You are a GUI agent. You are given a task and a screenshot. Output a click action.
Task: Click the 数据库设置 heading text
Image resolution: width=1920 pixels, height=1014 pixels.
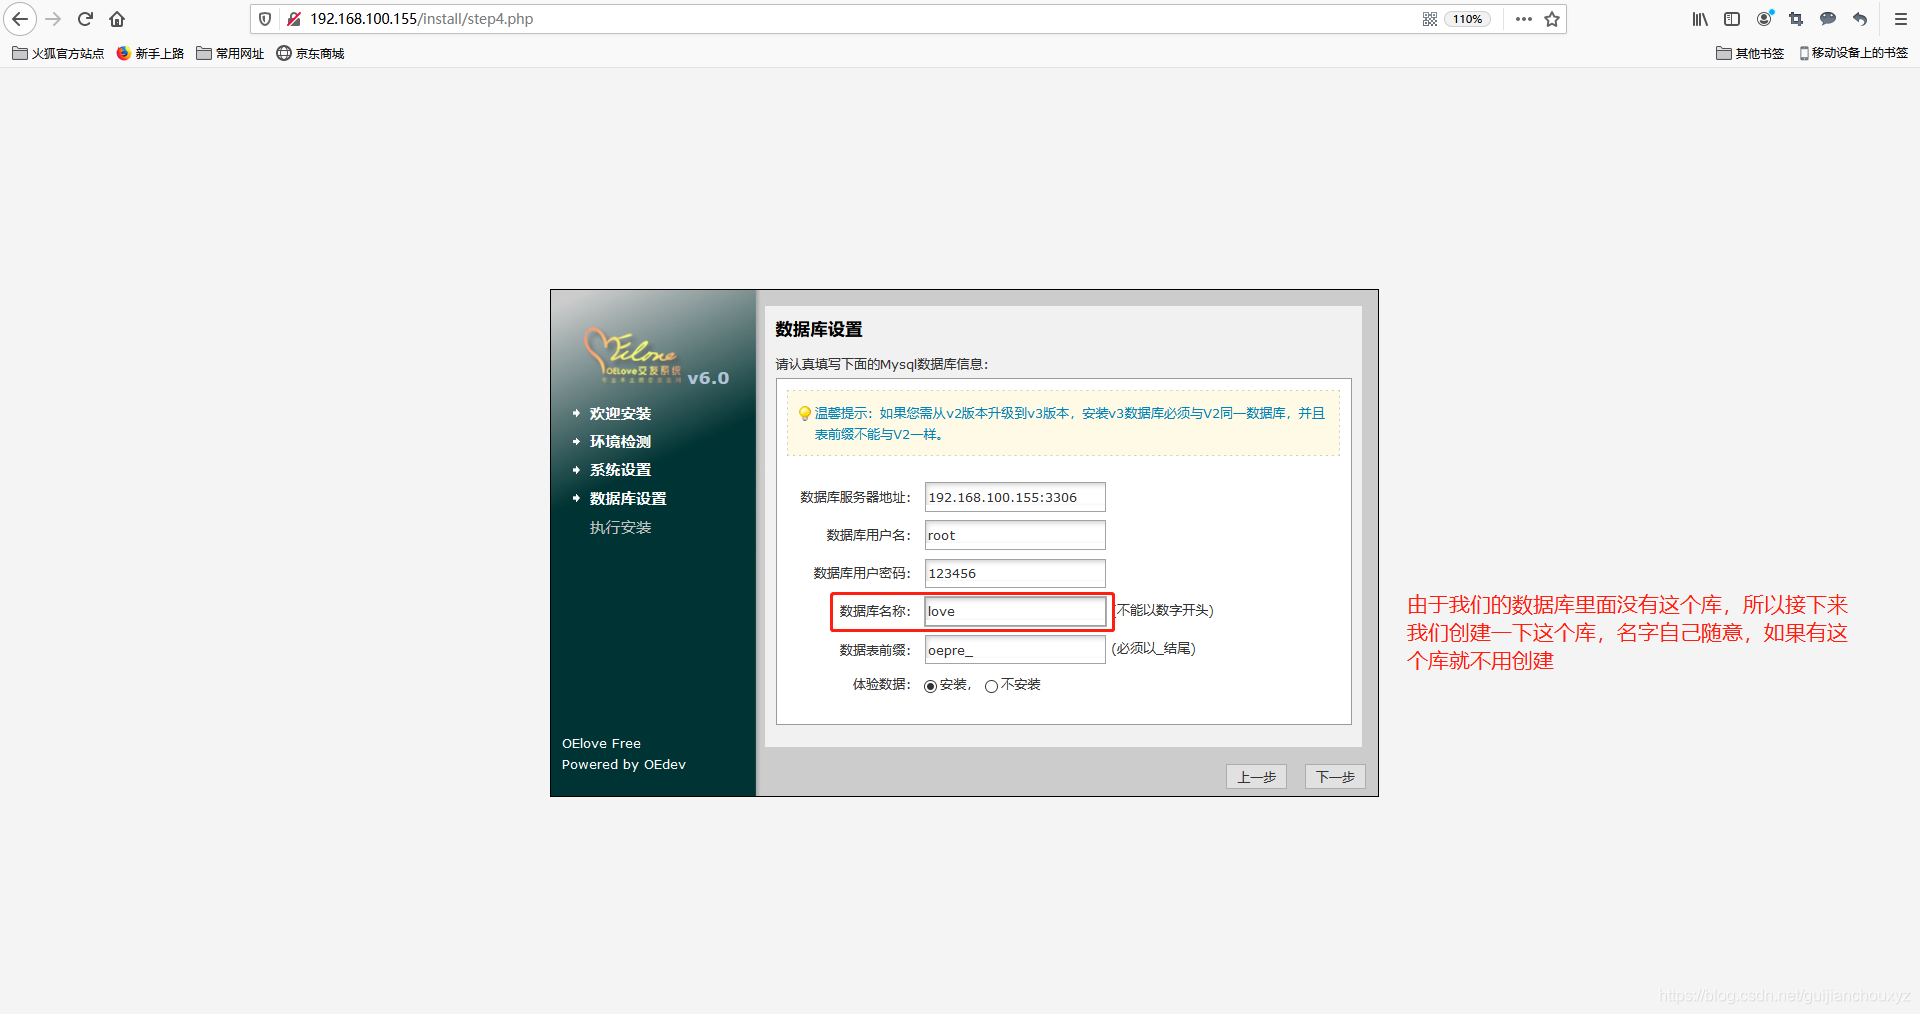(x=819, y=329)
